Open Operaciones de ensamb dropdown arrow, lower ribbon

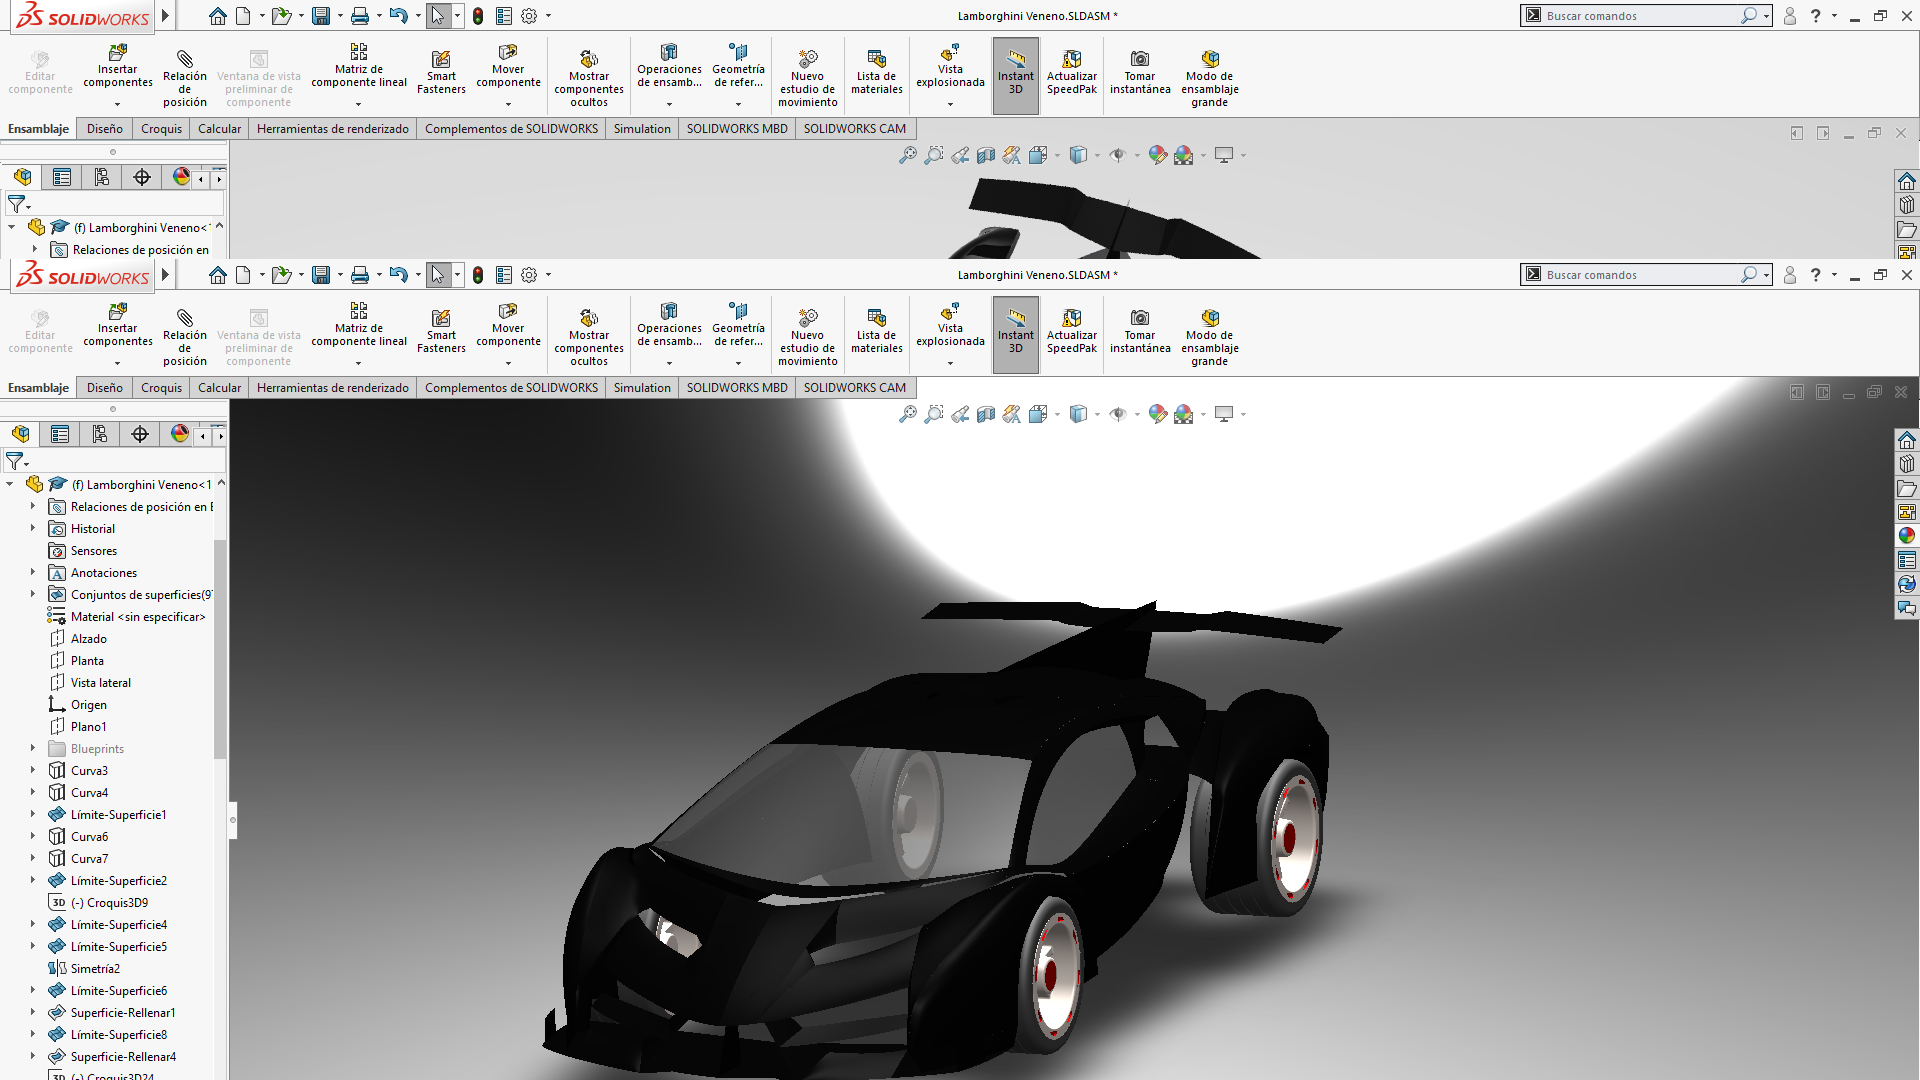(669, 363)
